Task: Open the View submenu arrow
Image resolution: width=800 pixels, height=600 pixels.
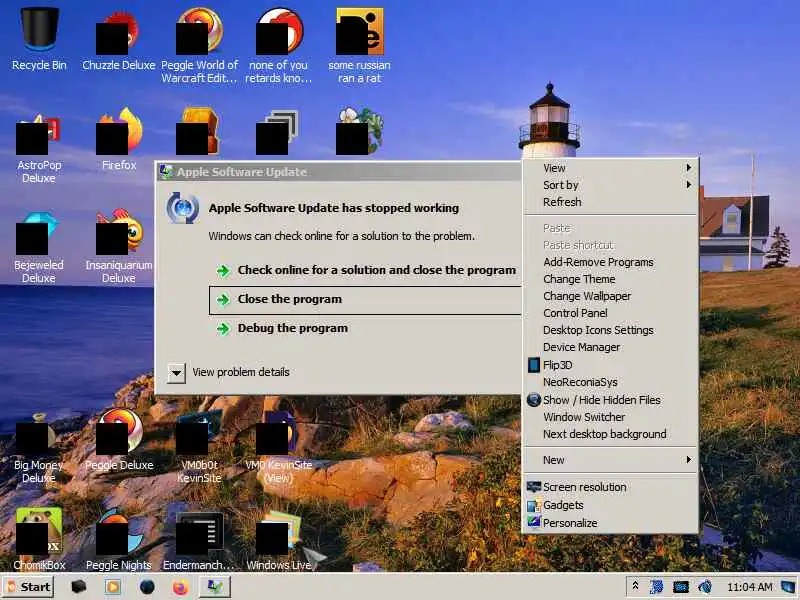Action: [x=689, y=167]
